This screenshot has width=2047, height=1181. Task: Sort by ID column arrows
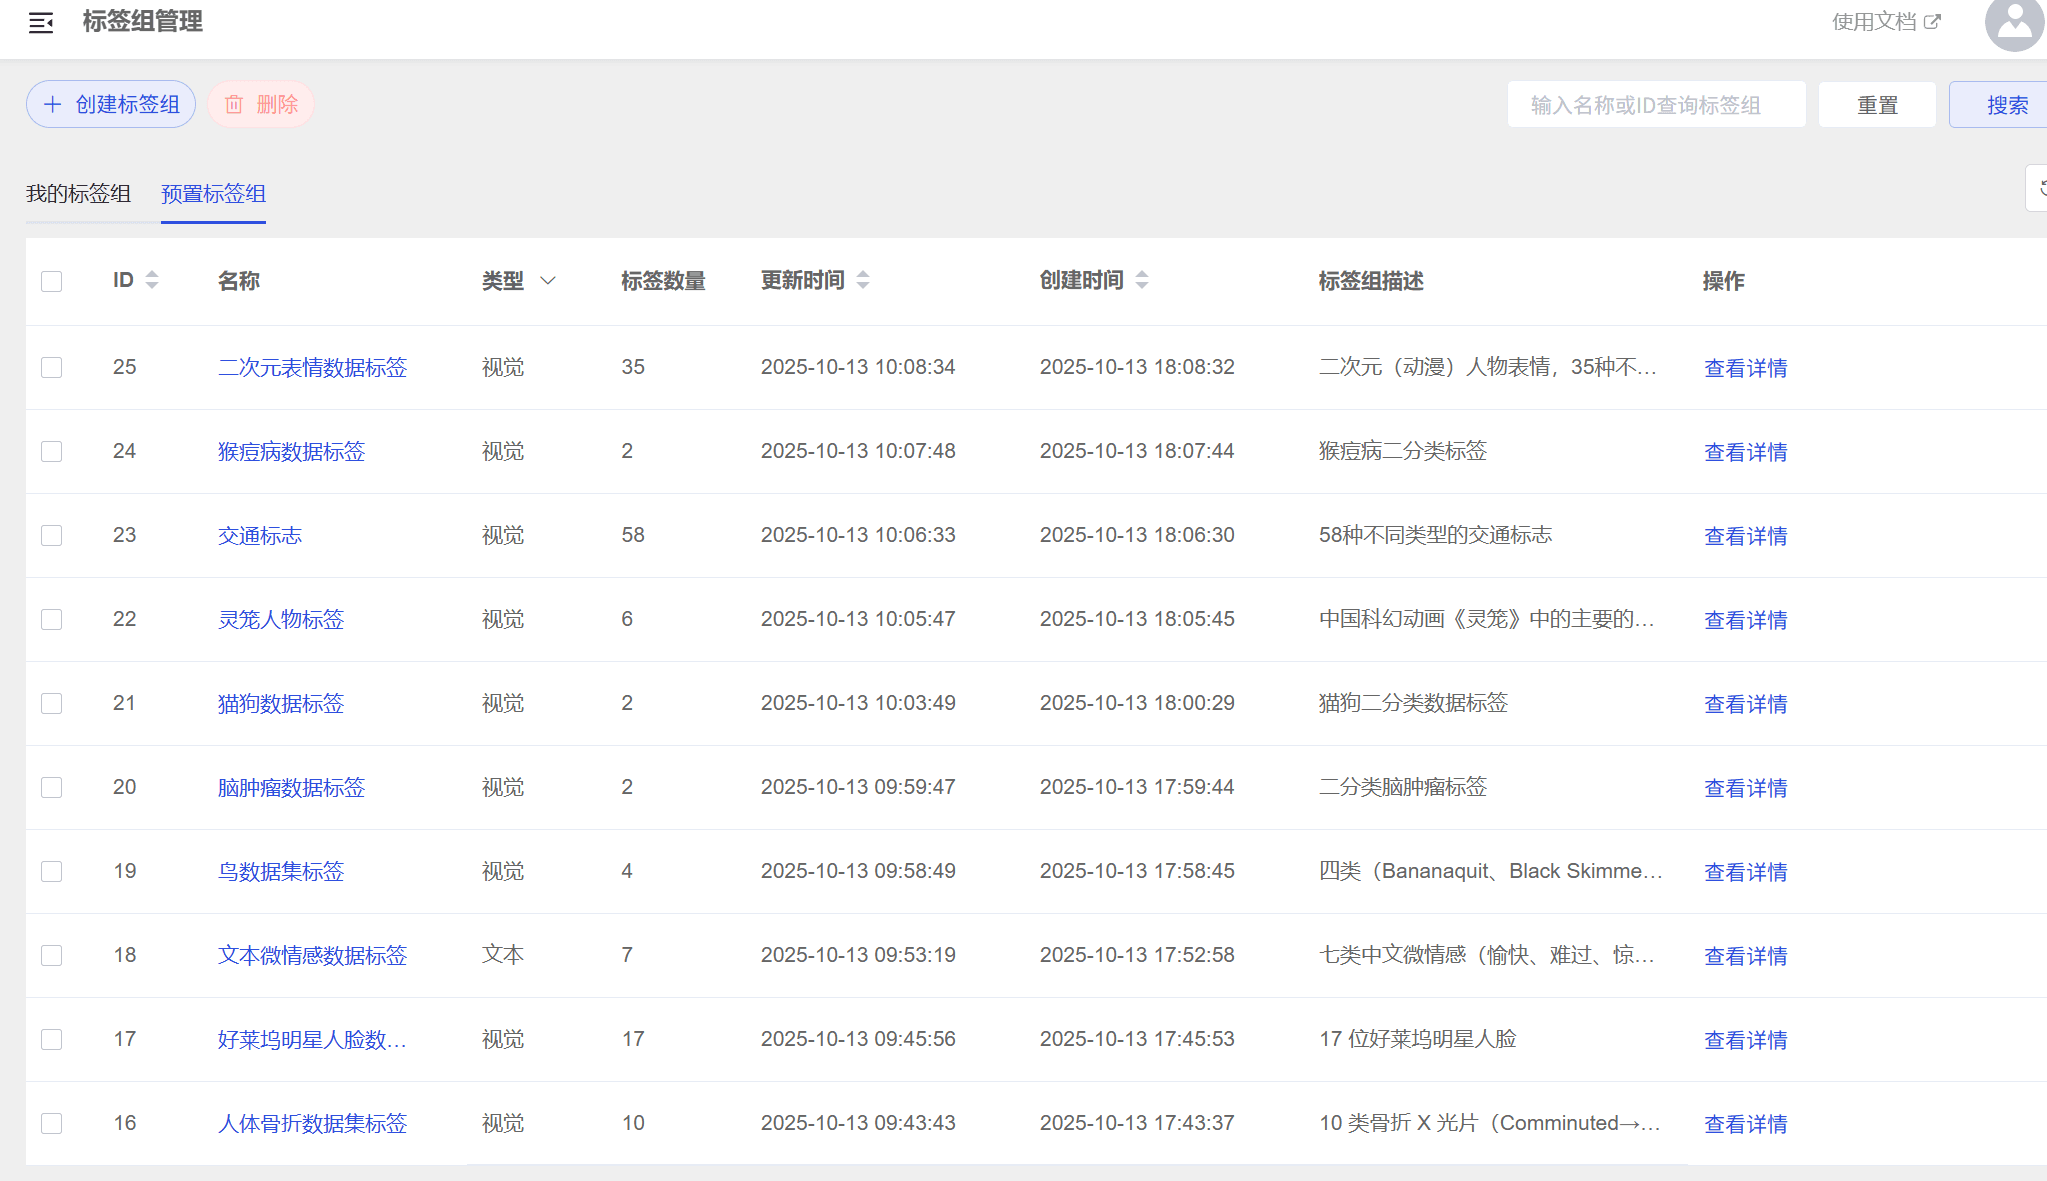tap(152, 280)
